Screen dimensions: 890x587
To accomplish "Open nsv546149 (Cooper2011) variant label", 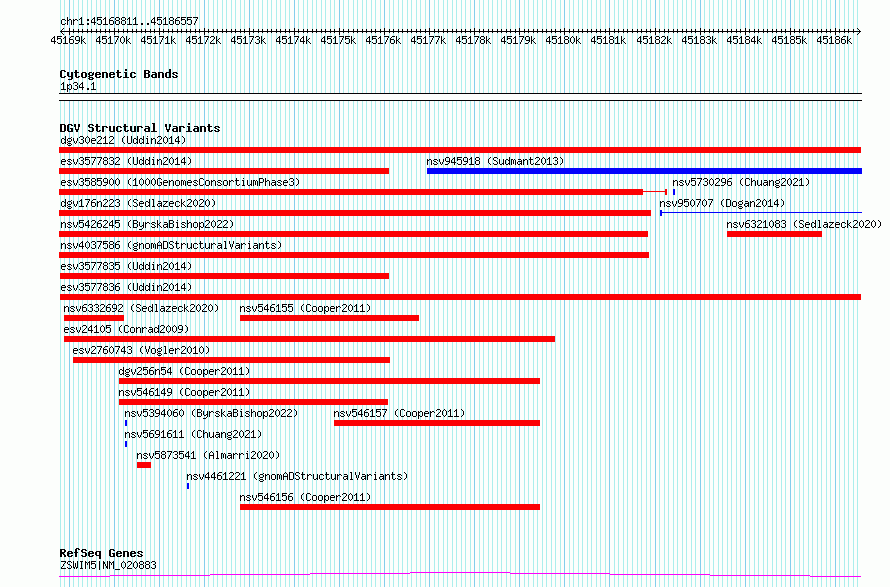I will coord(184,392).
